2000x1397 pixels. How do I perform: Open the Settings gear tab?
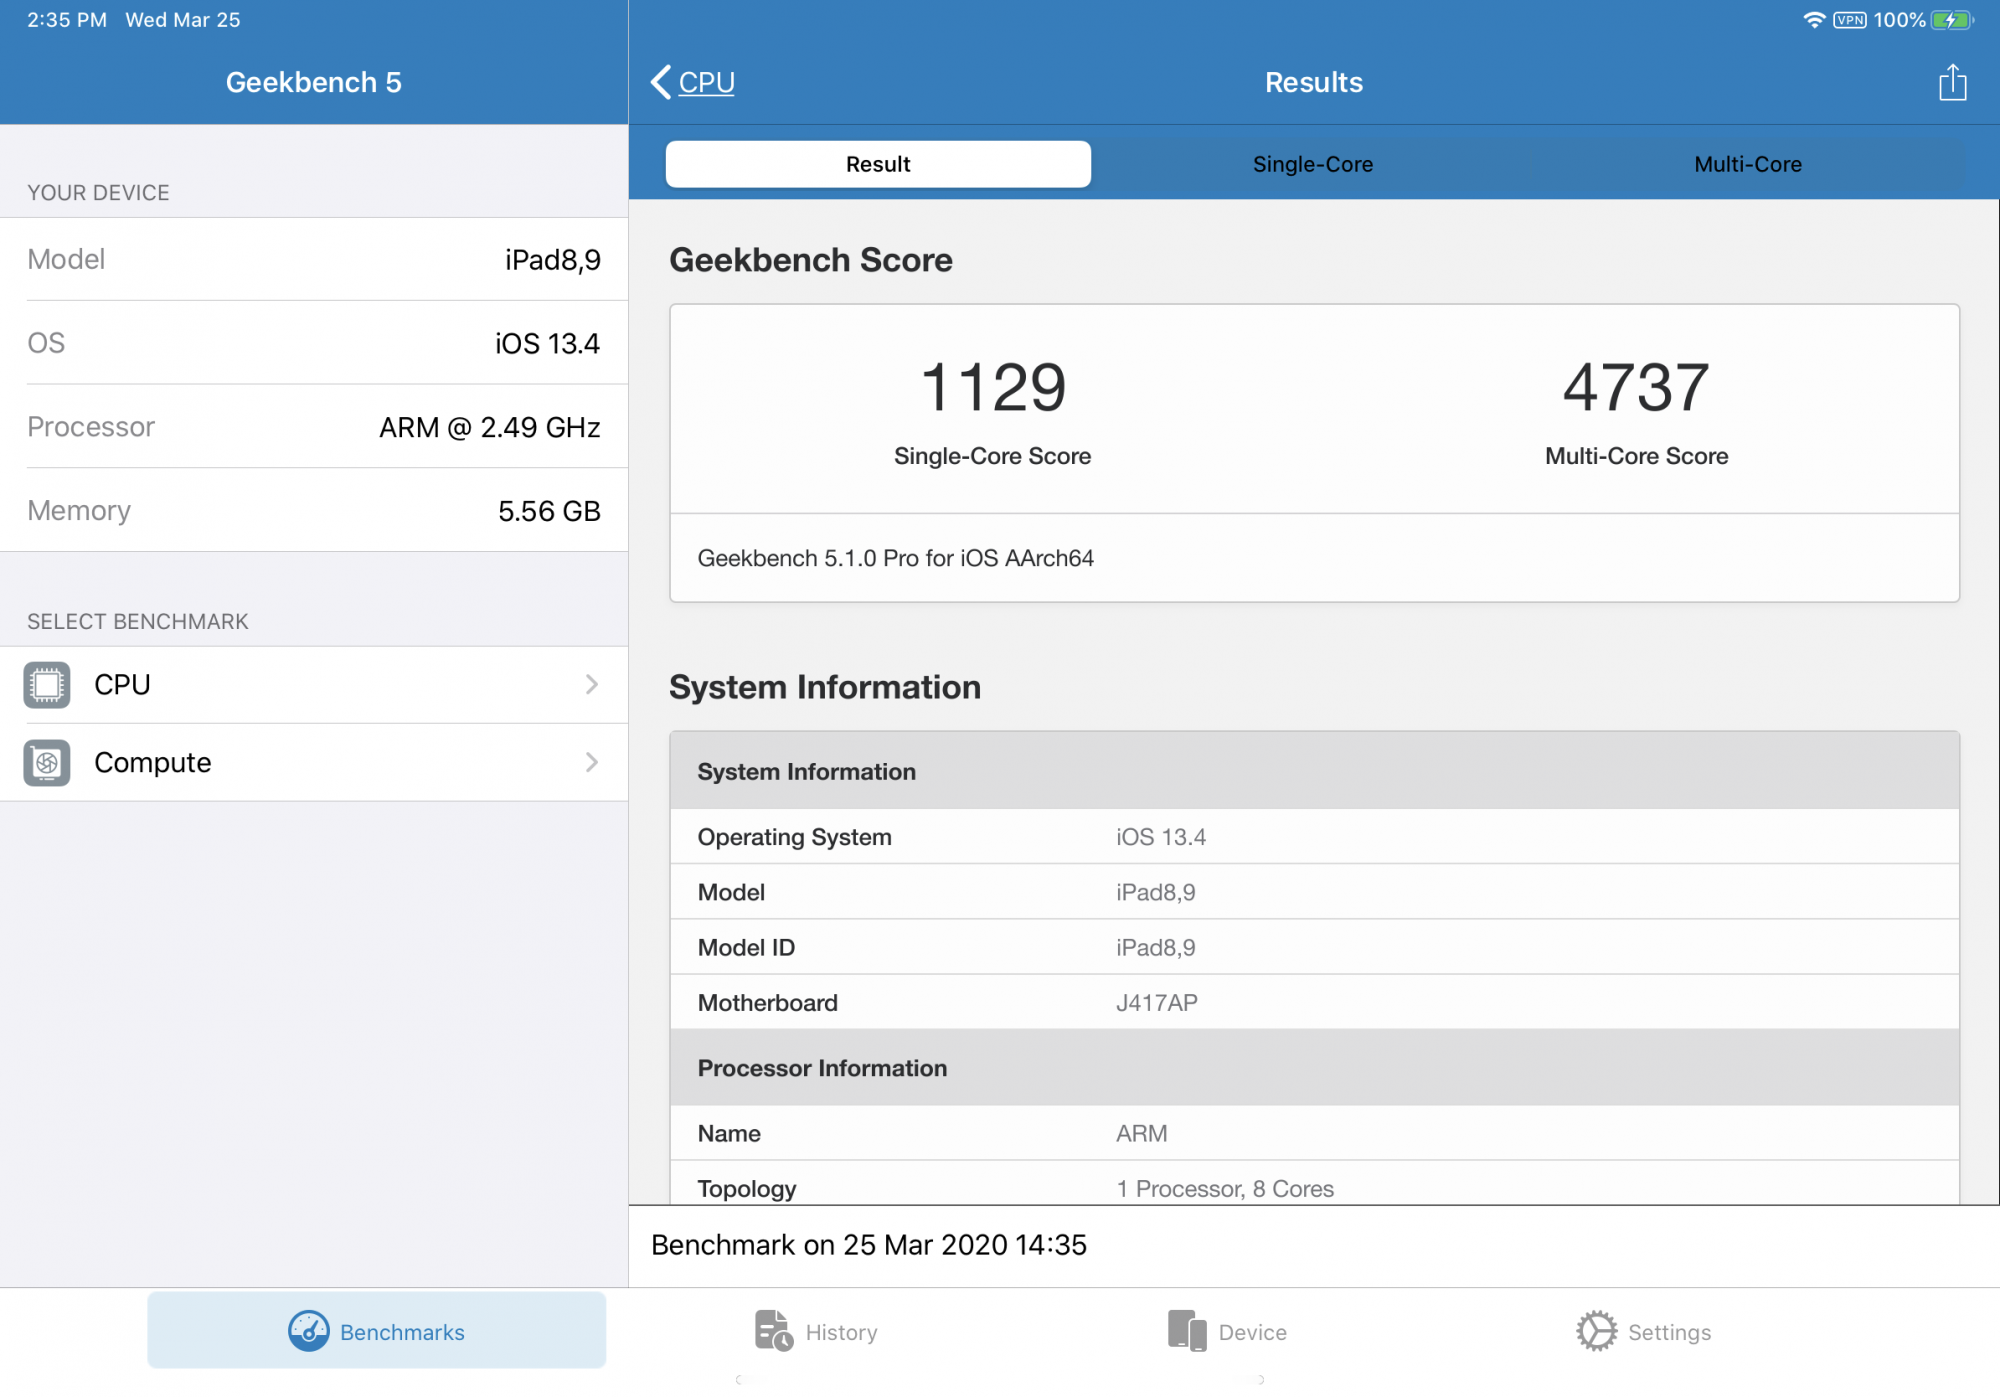coord(1644,1331)
